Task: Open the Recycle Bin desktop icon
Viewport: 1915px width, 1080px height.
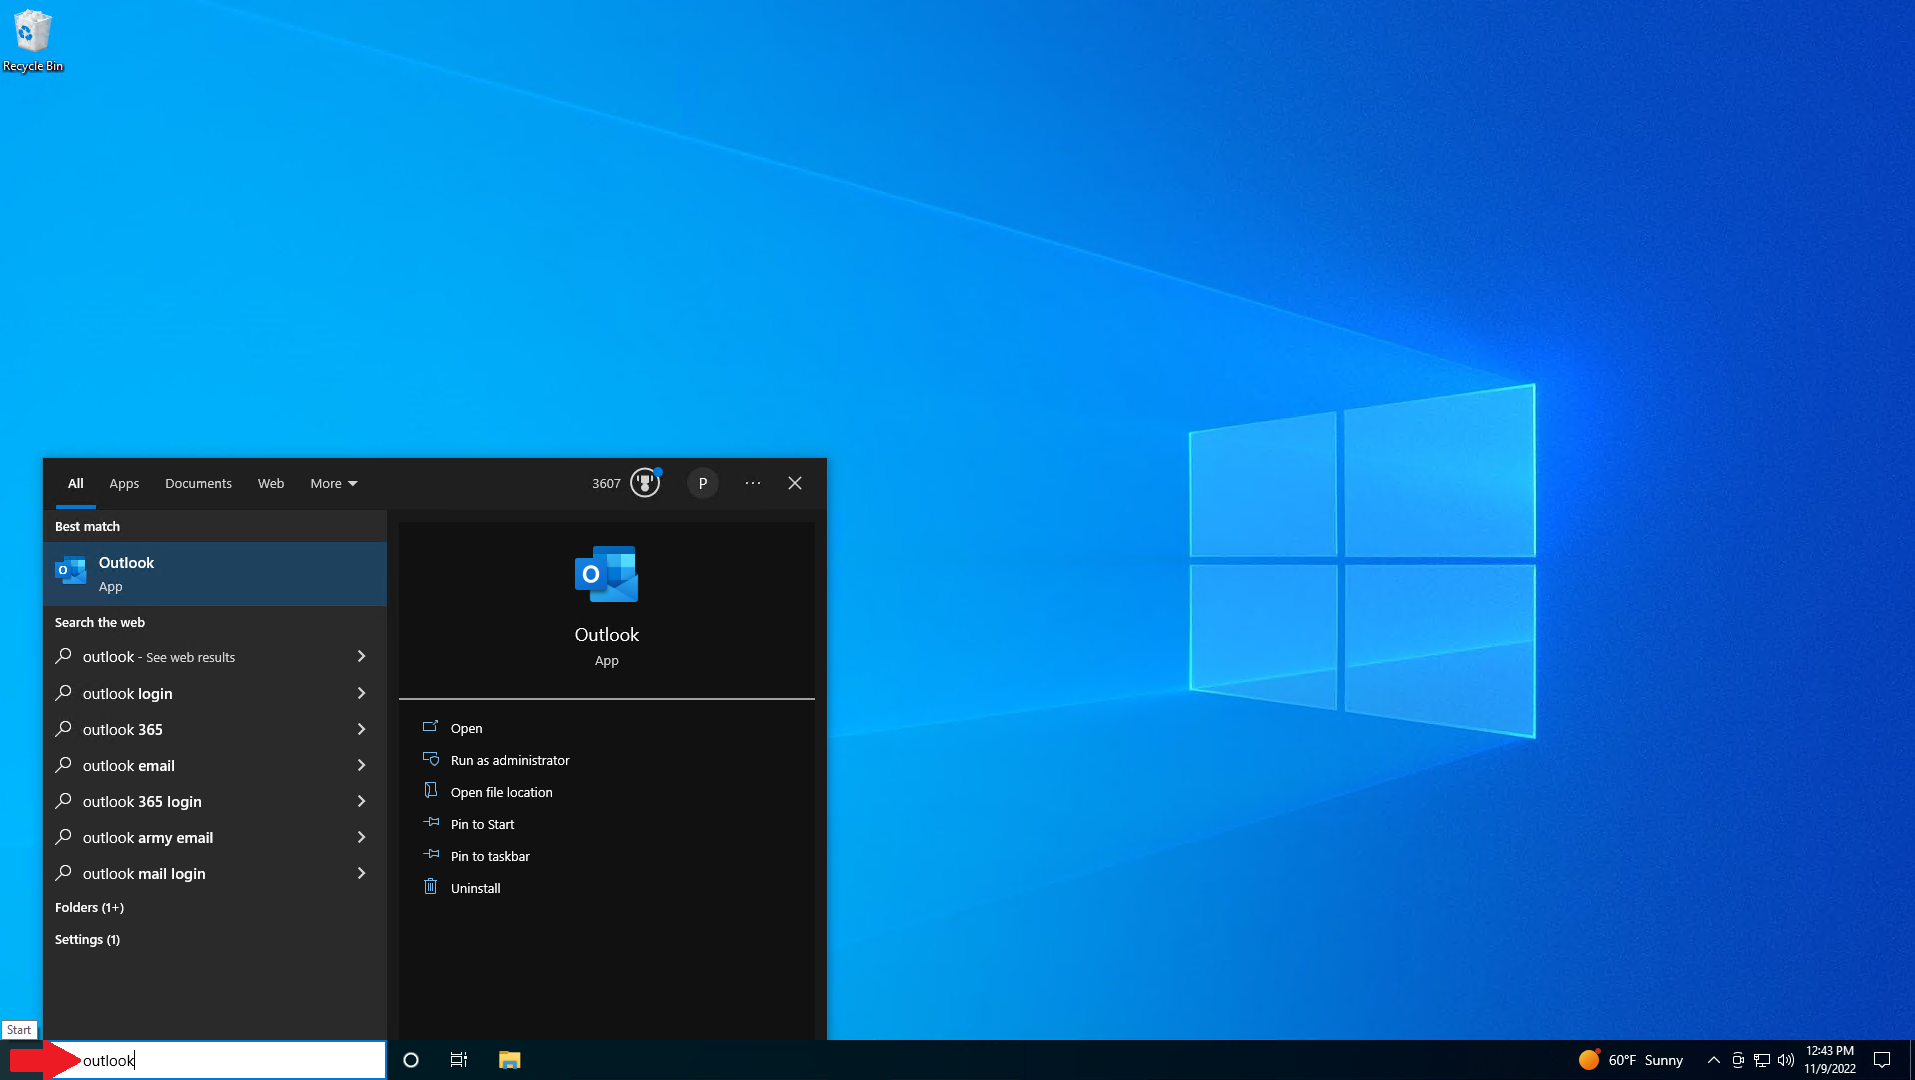Action: click(32, 41)
